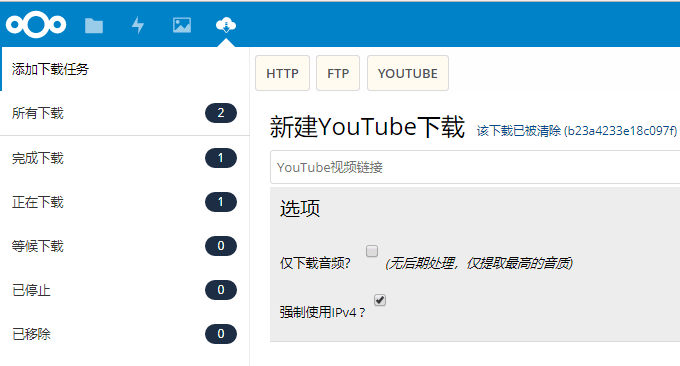This screenshot has height=366, width=680.
Task: Click the count badge next to 正在下载
Action: tap(221, 202)
